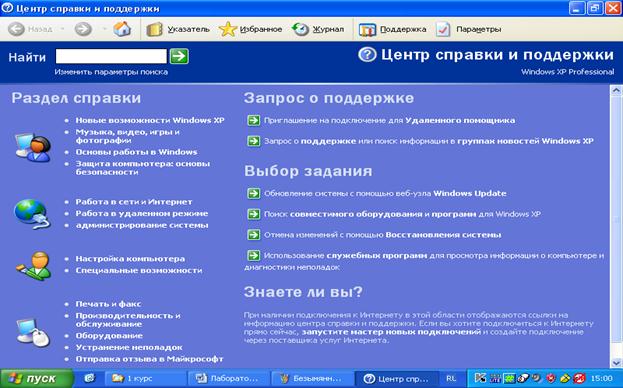Open Настройка компьютера topic
Screen dimensions: 623x388
130,259
